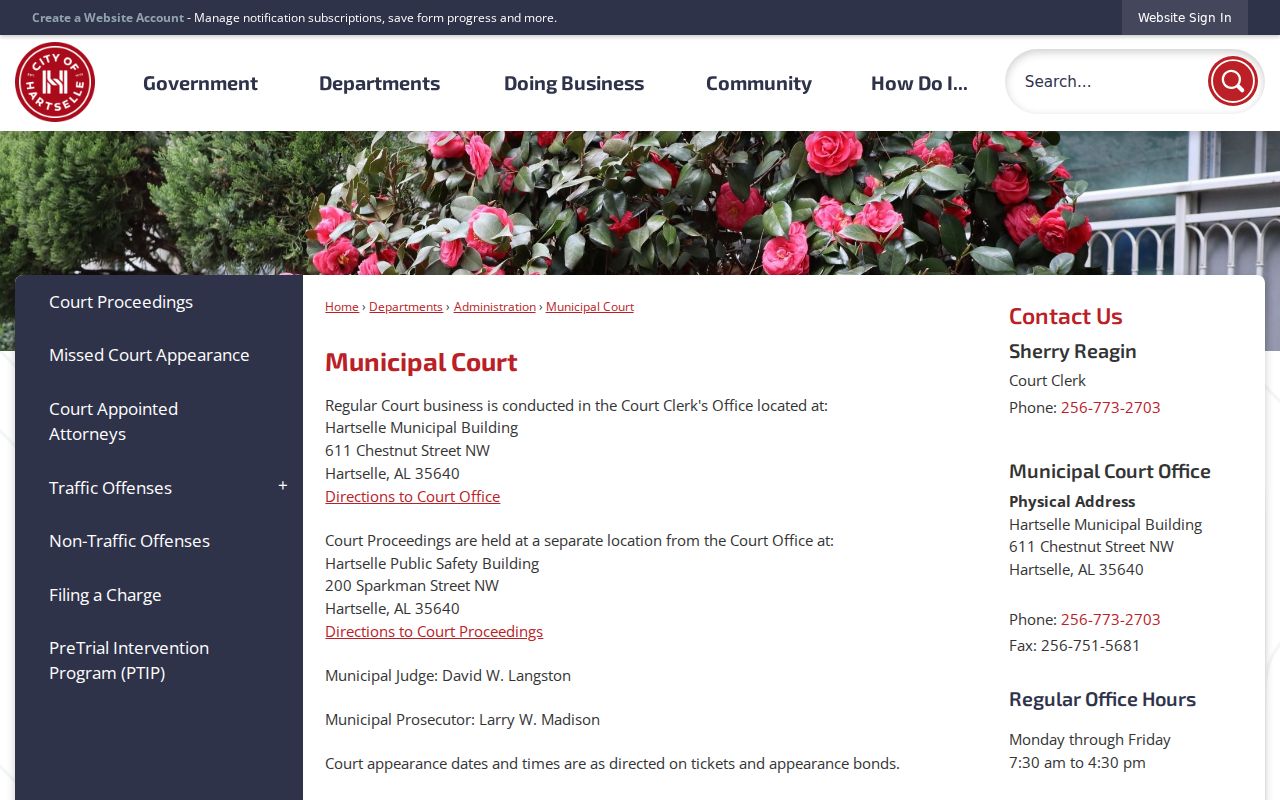Click Sherry Reagin's phone number link

tap(1110, 407)
